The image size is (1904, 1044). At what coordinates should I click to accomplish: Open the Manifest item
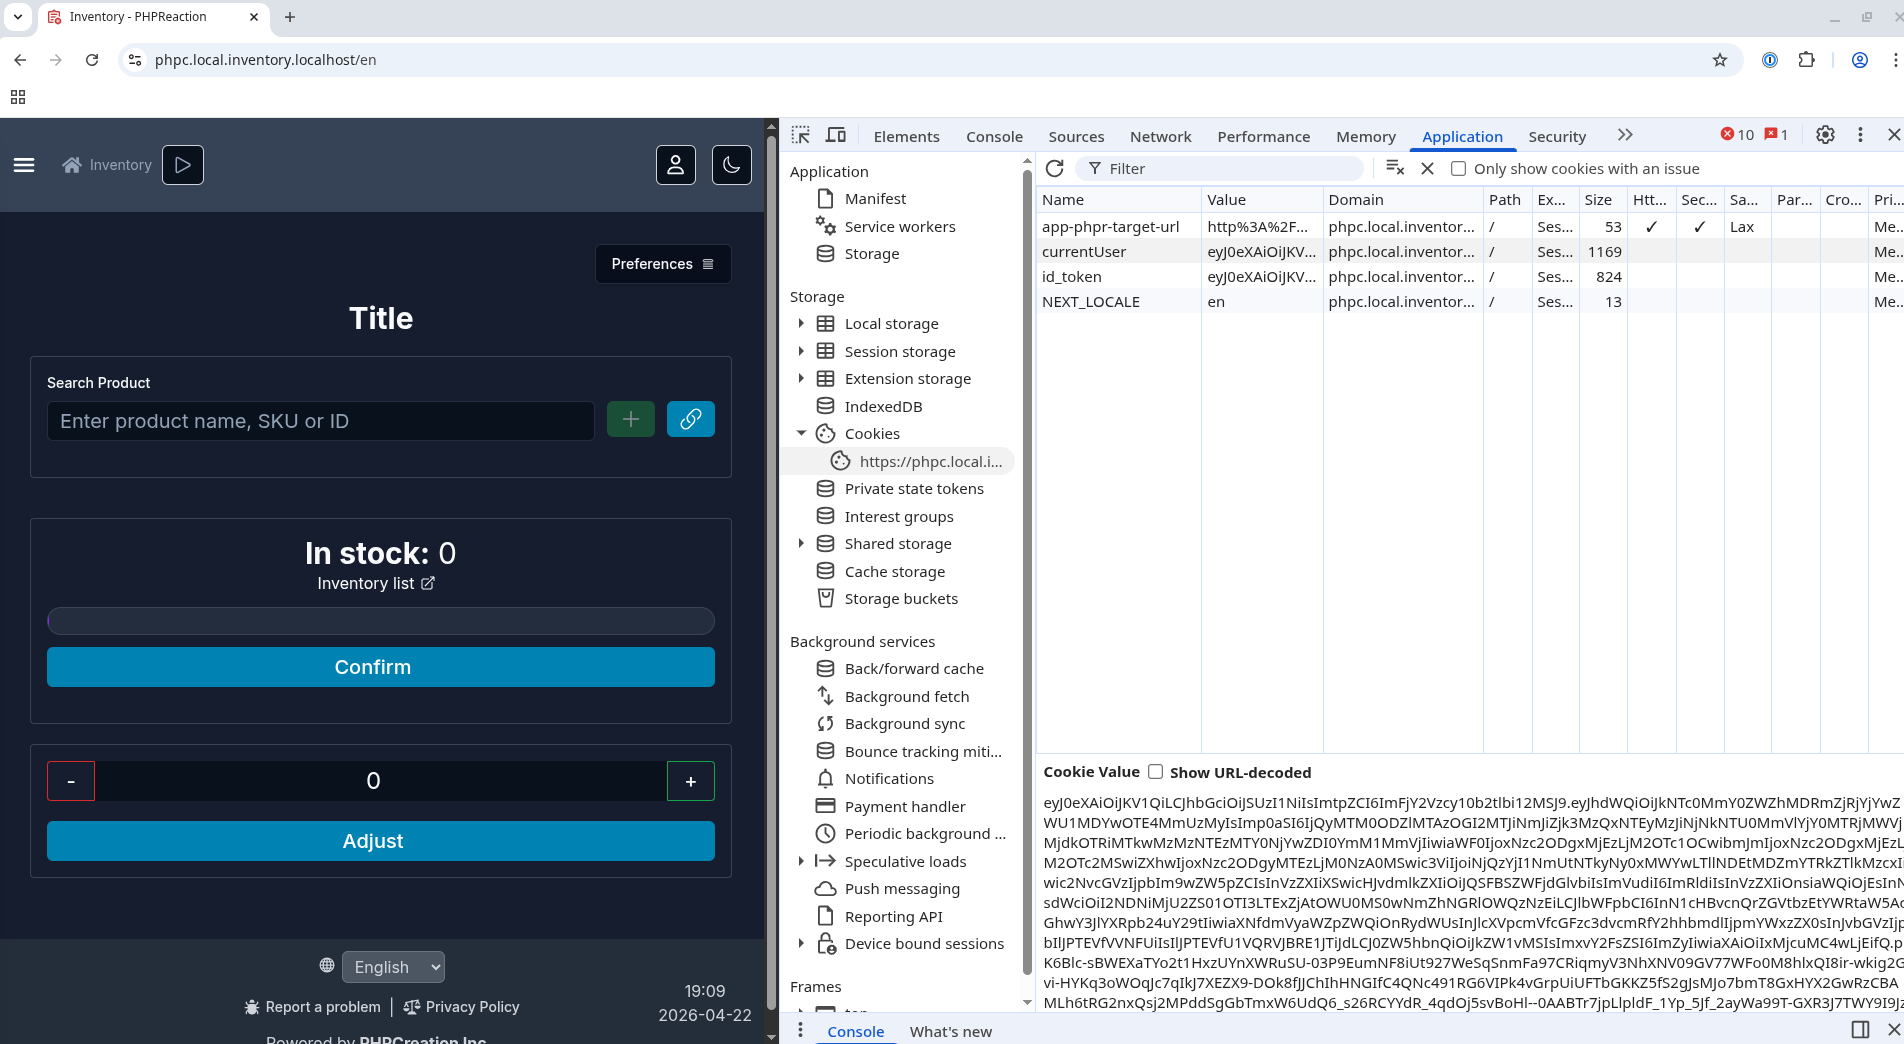(875, 199)
